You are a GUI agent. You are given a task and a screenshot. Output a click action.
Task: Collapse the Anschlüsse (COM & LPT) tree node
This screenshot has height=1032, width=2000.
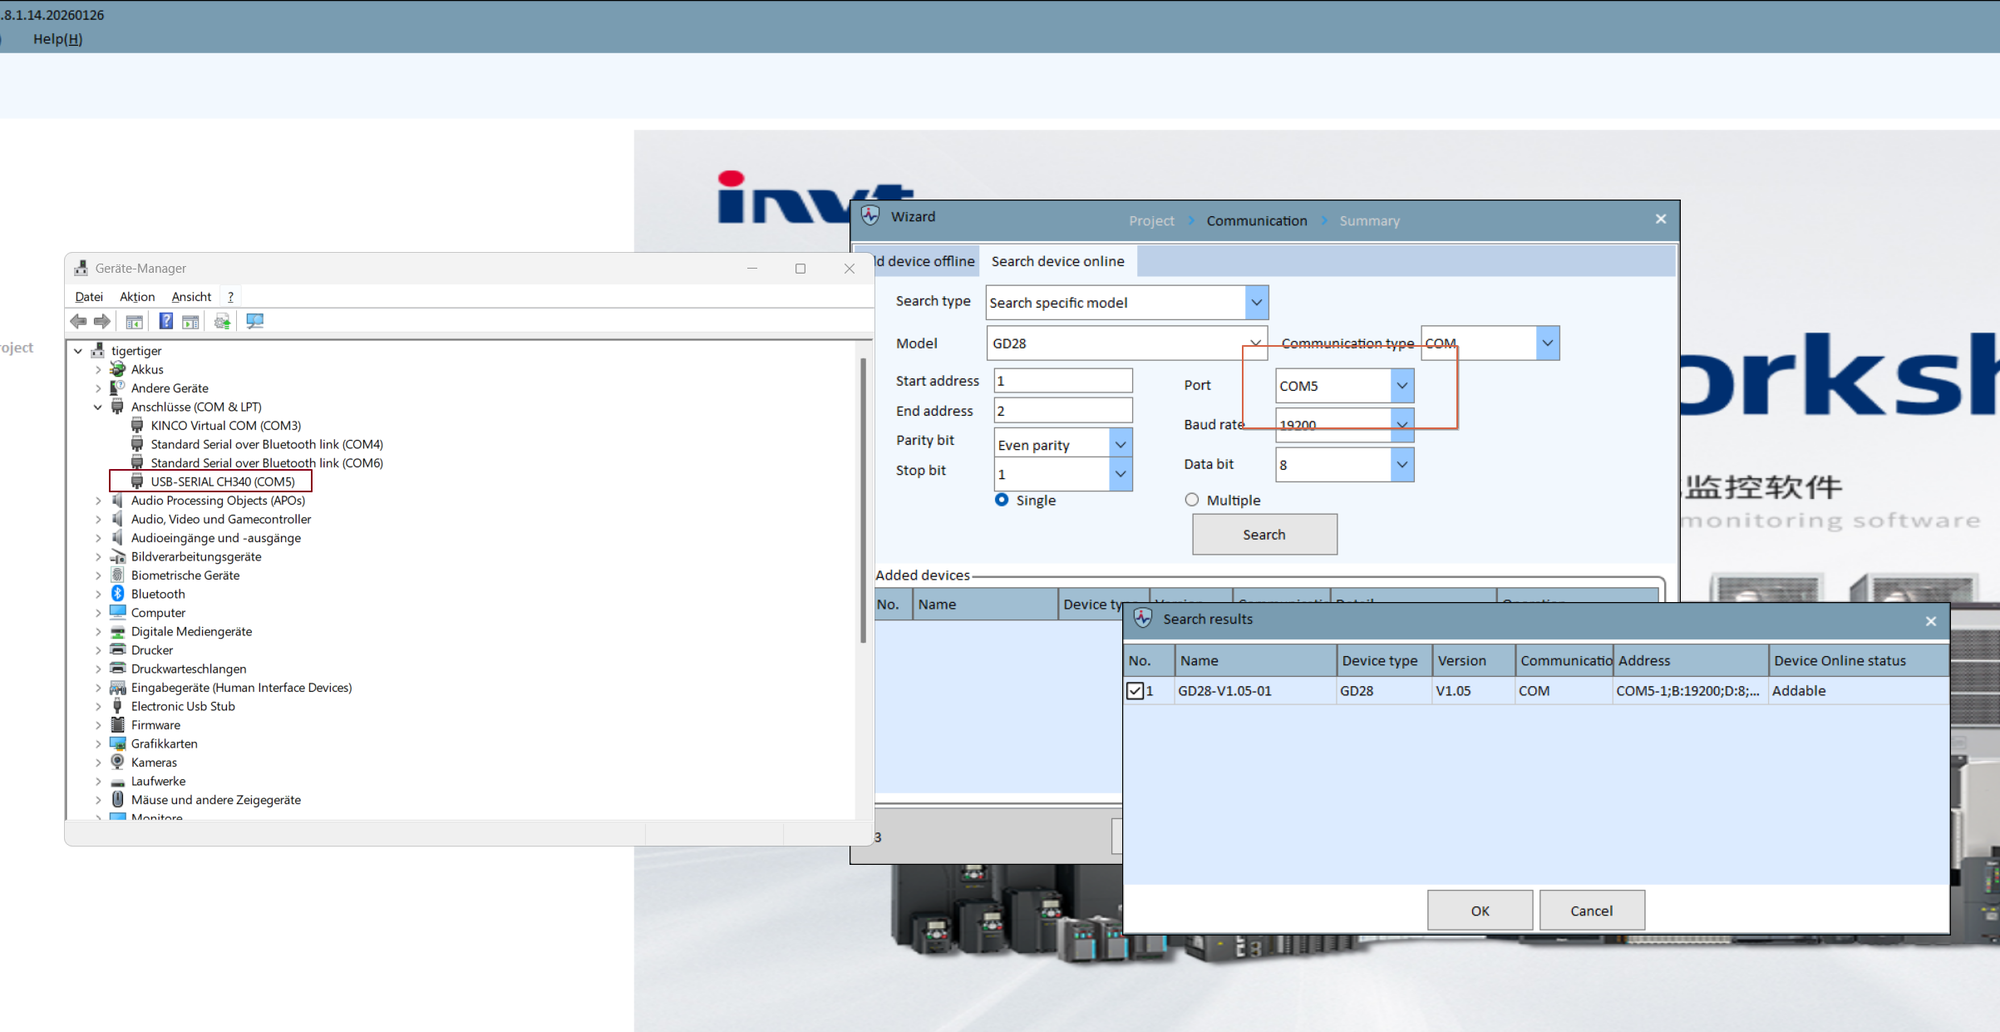[98, 407]
